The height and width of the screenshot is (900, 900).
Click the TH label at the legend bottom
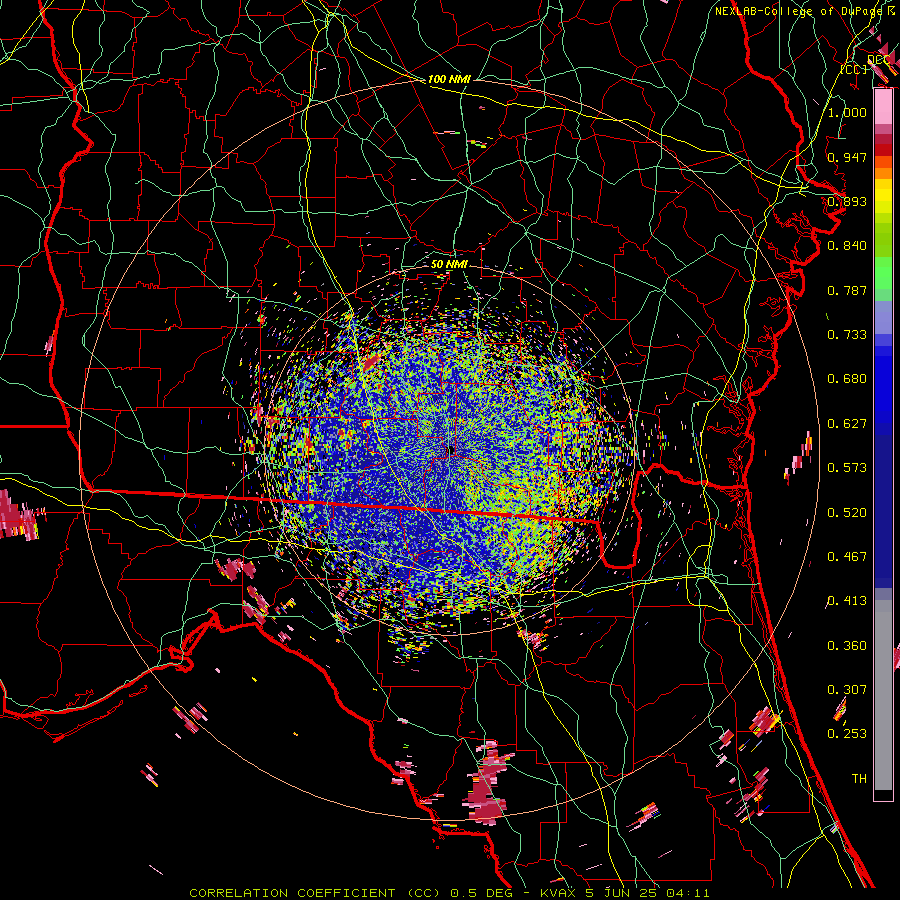[x=859, y=778]
